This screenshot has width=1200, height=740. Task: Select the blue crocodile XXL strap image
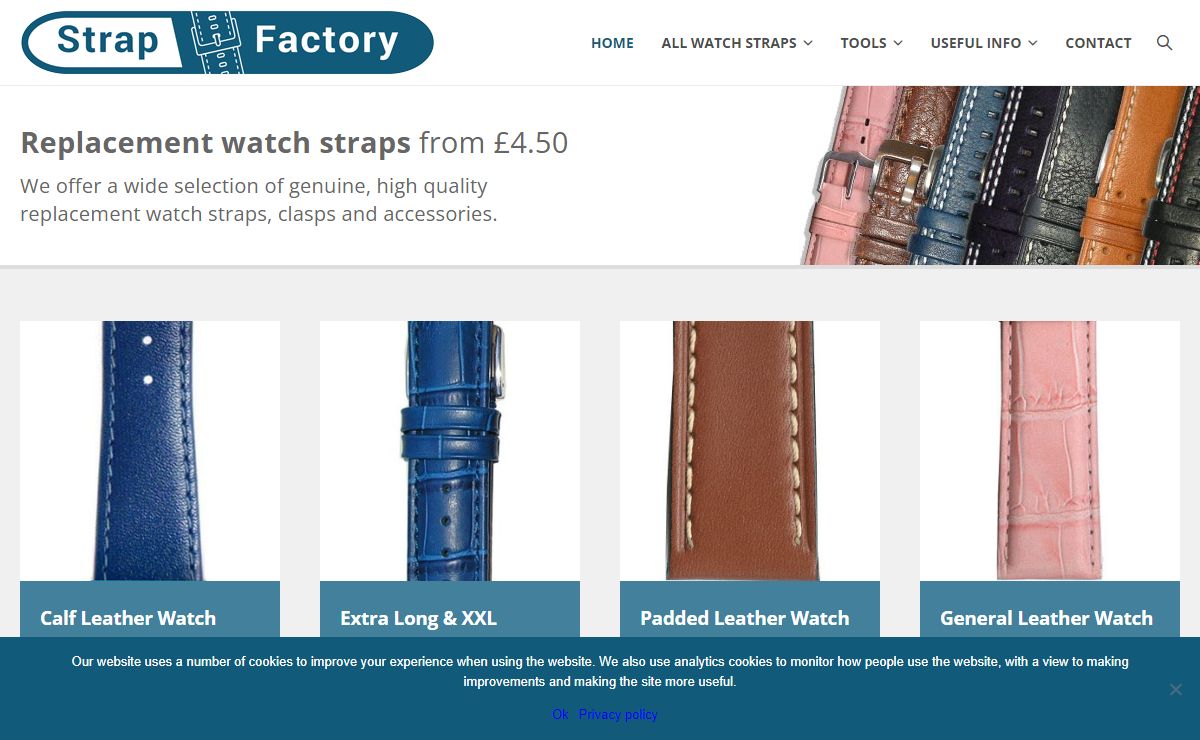450,451
